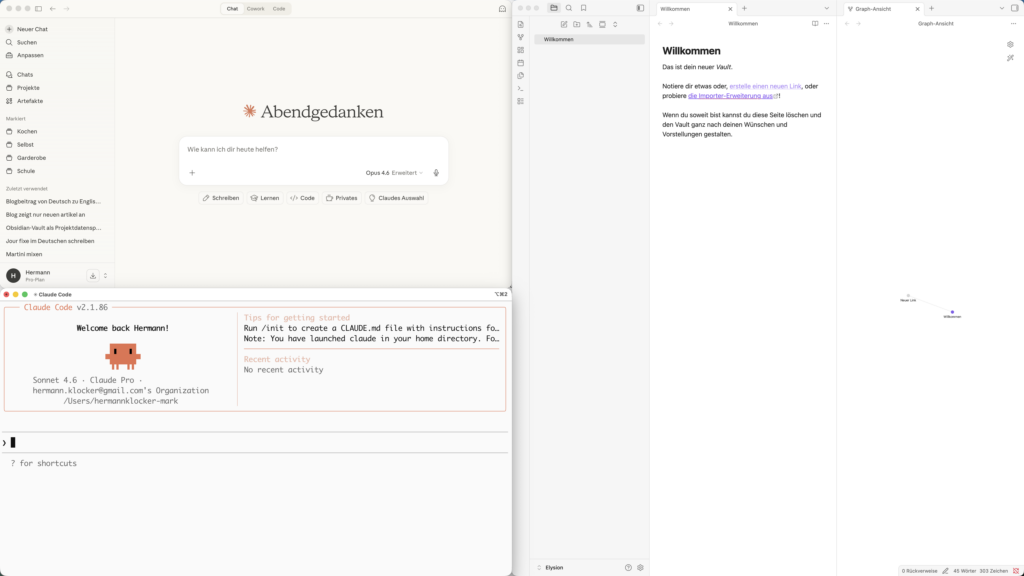This screenshot has height=576, width=1024.
Task: Open the Obsidian search magnifier icon
Action: tap(569, 8)
